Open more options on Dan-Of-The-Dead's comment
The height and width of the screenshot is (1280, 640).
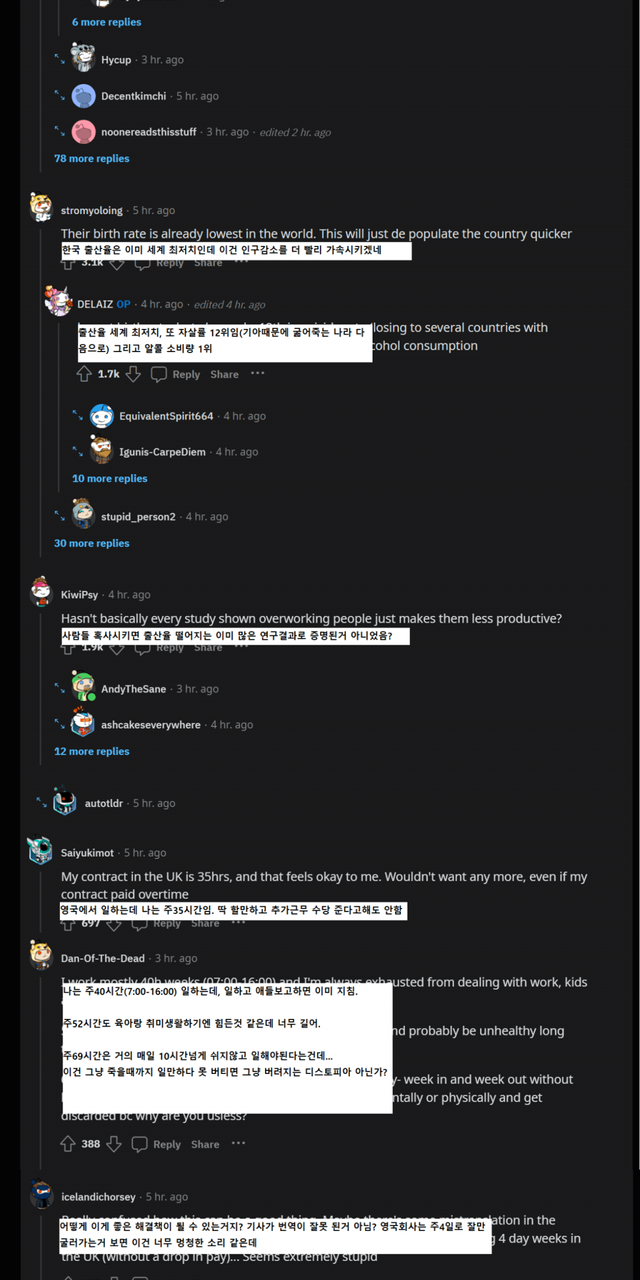click(239, 1144)
